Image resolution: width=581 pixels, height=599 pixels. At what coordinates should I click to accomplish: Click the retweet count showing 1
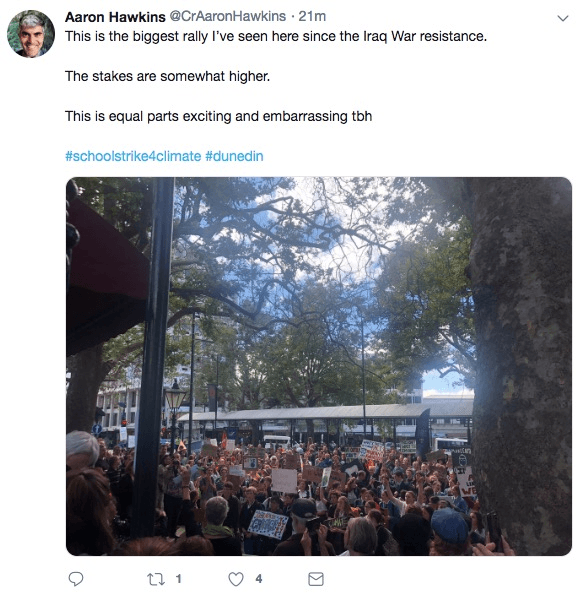(x=178, y=579)
